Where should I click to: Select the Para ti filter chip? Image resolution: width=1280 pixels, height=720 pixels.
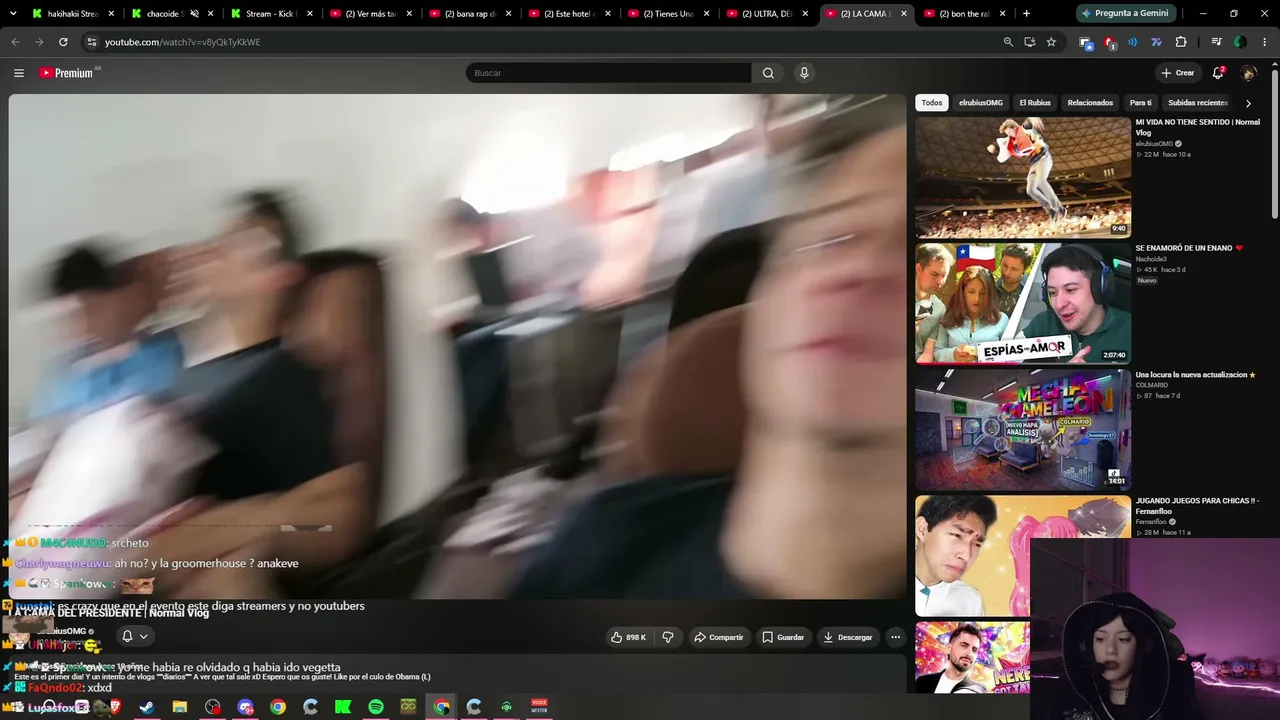pyautogui.click(x=1141, y=103)
